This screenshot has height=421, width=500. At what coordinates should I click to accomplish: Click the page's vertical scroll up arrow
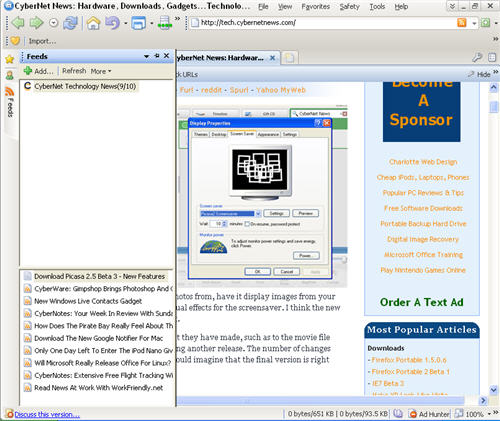click(493, 88)
